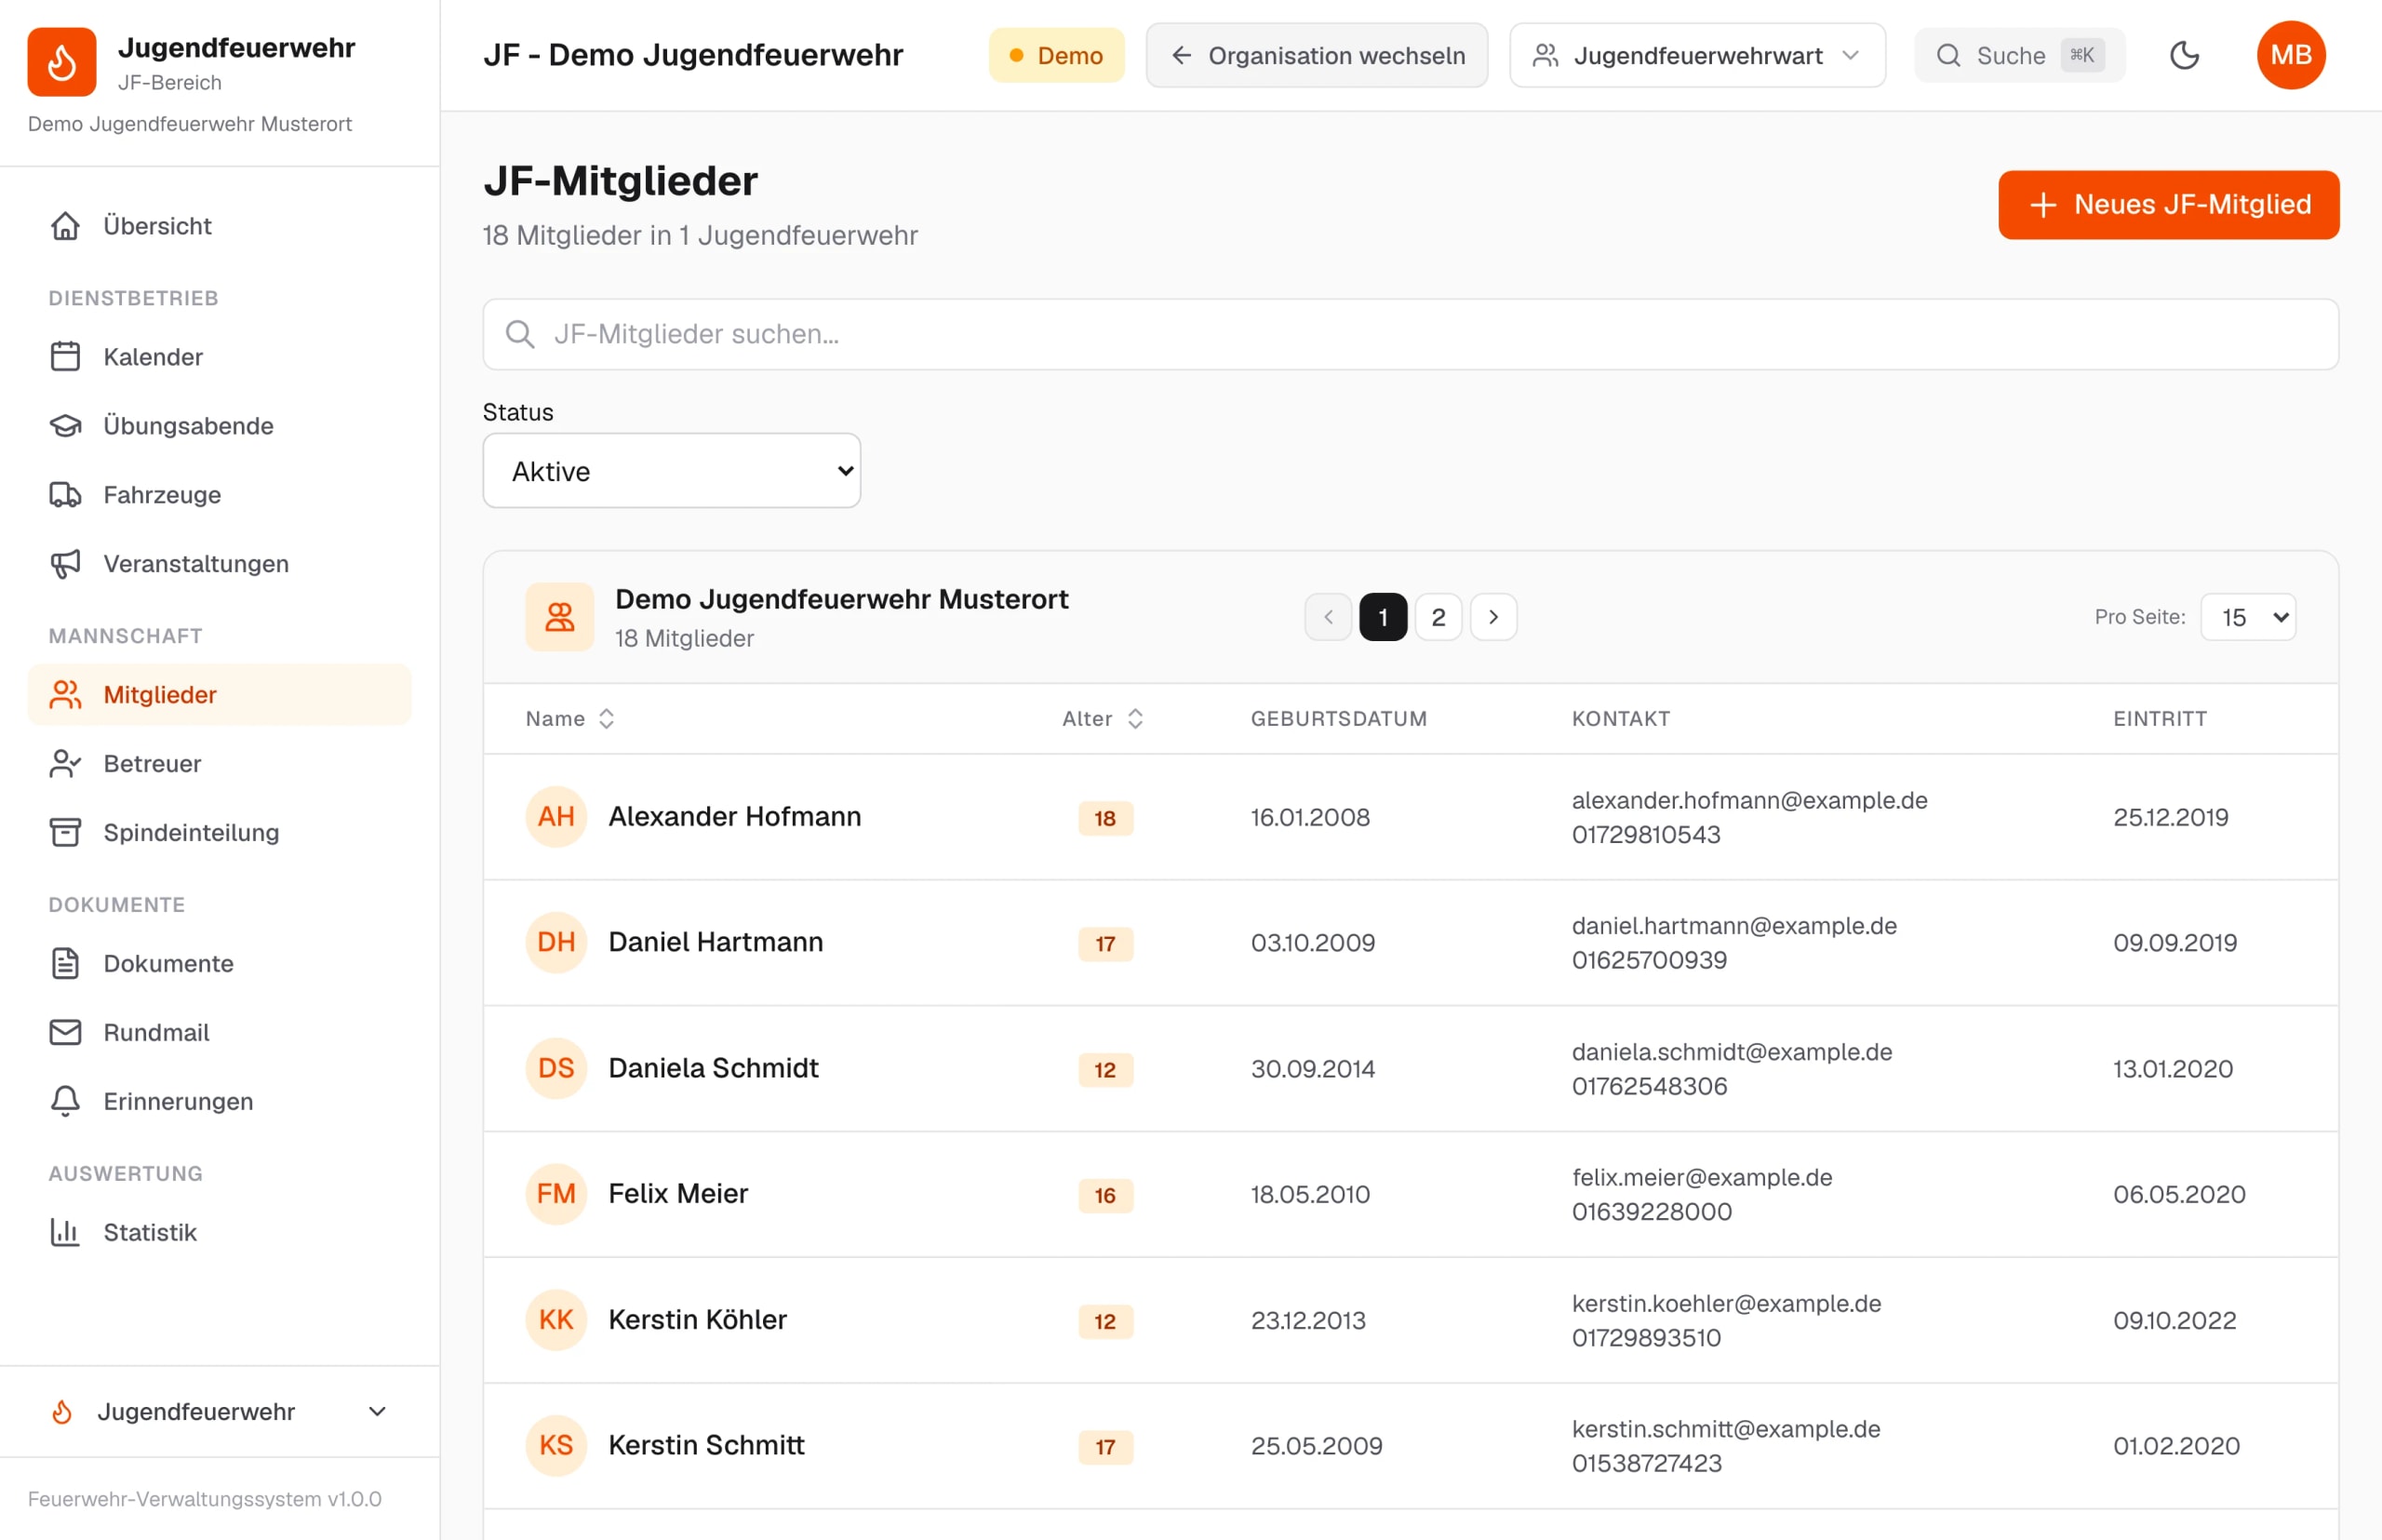
Task: Sort the table by Name column
Action: pos(570,719)
